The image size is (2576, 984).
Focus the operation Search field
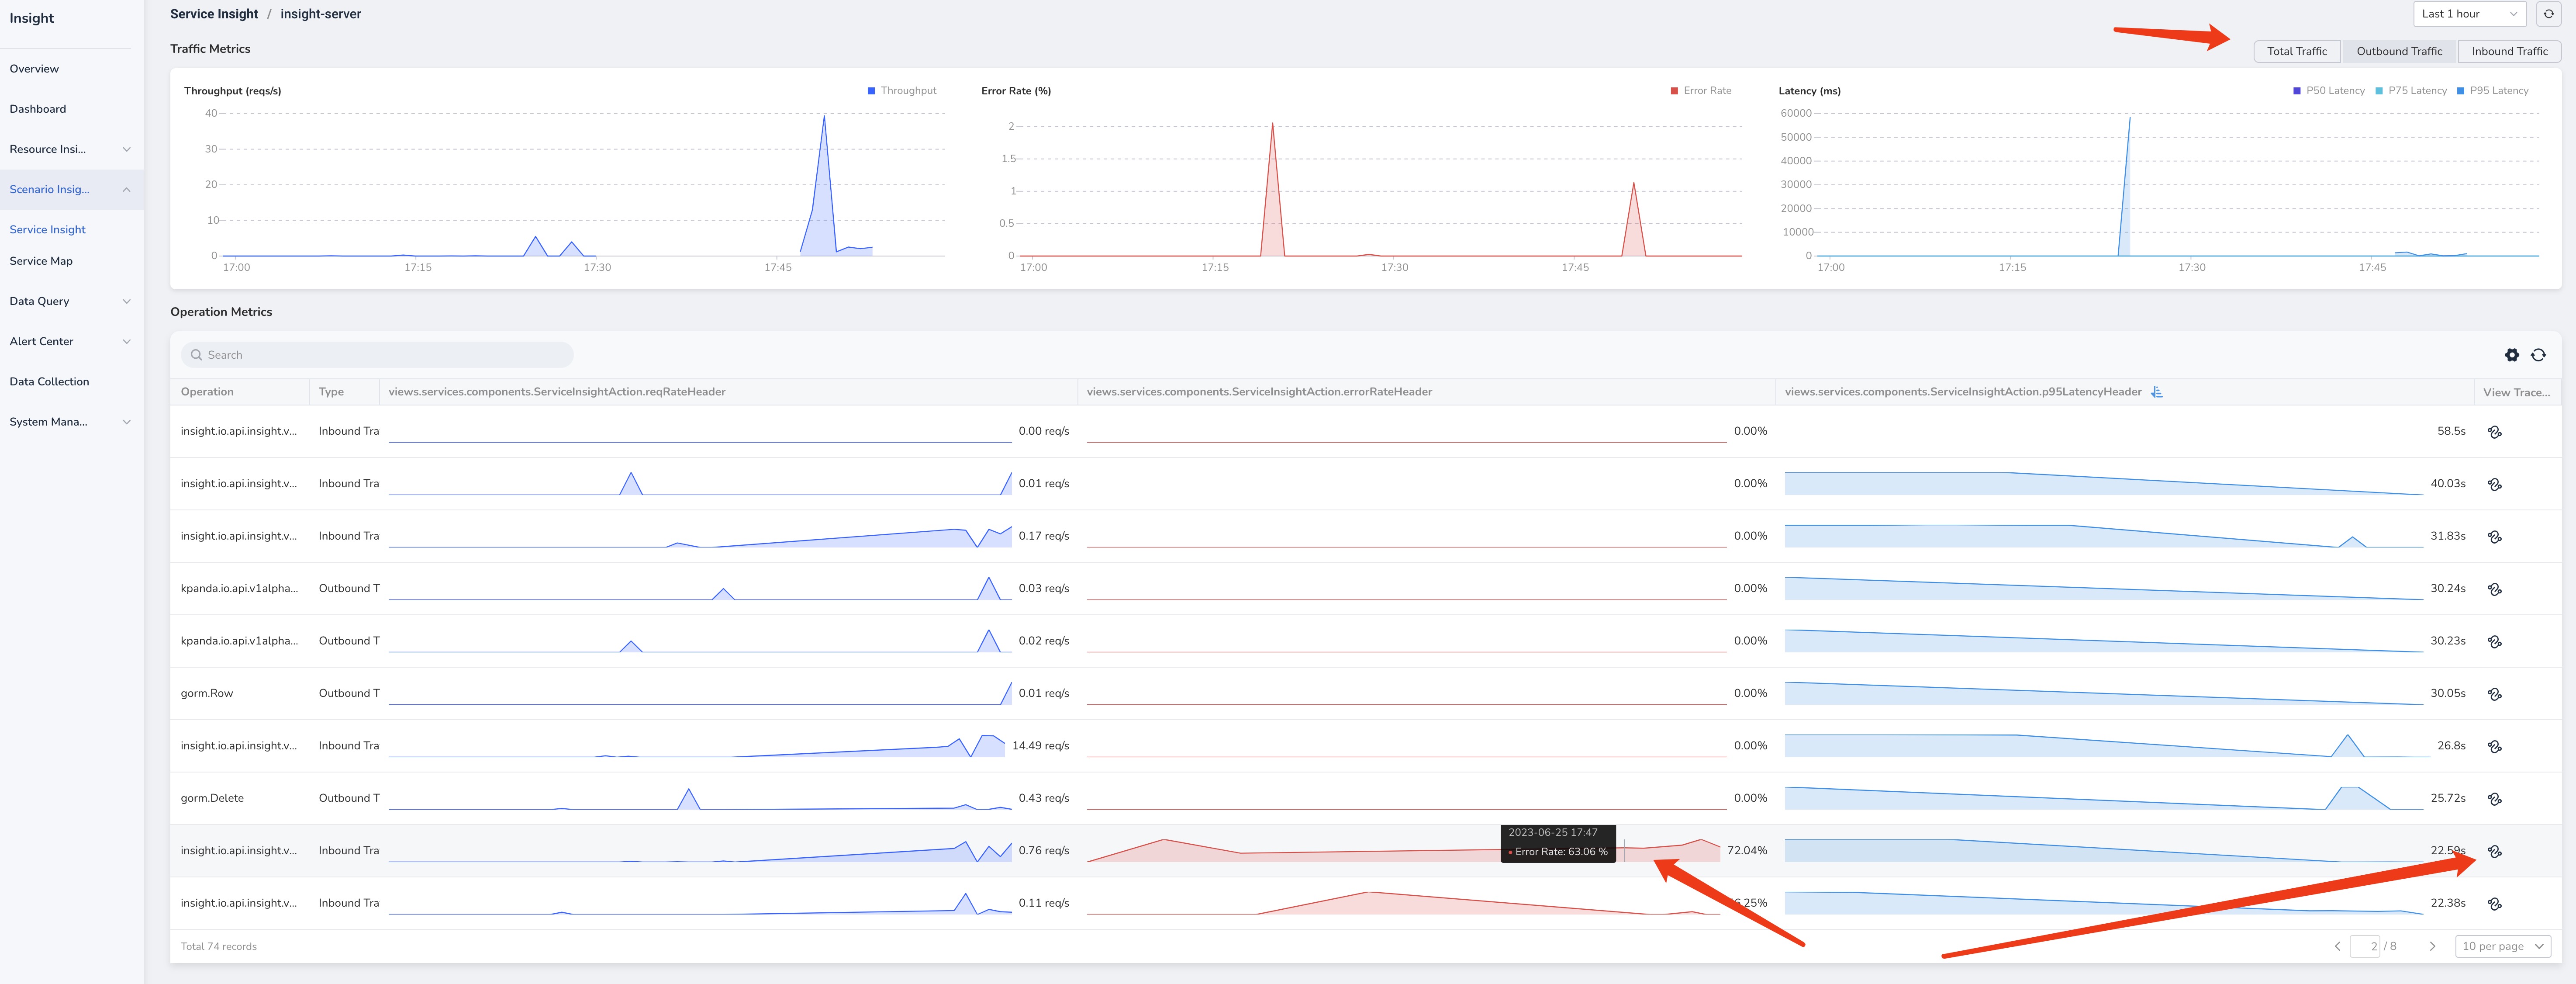click(x=377, y=355)
